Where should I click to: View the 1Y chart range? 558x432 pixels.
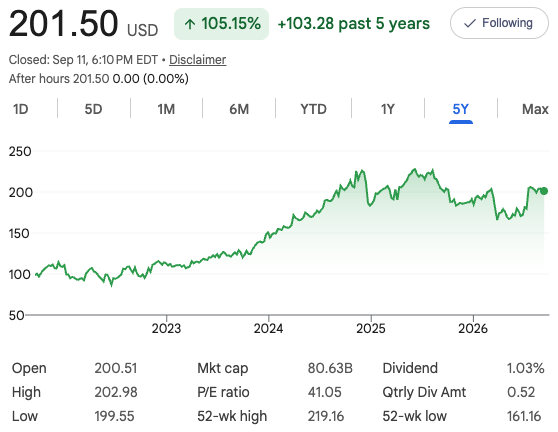click(x=388, y=109)
